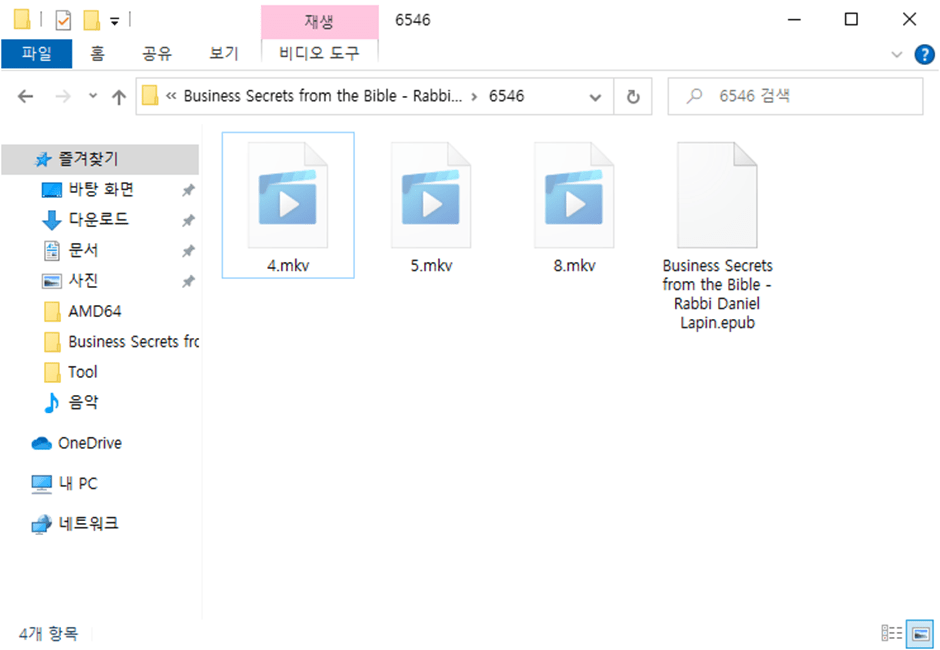Select the 4.mkv video file
This screenshot has width=940, height=650.
288,205
